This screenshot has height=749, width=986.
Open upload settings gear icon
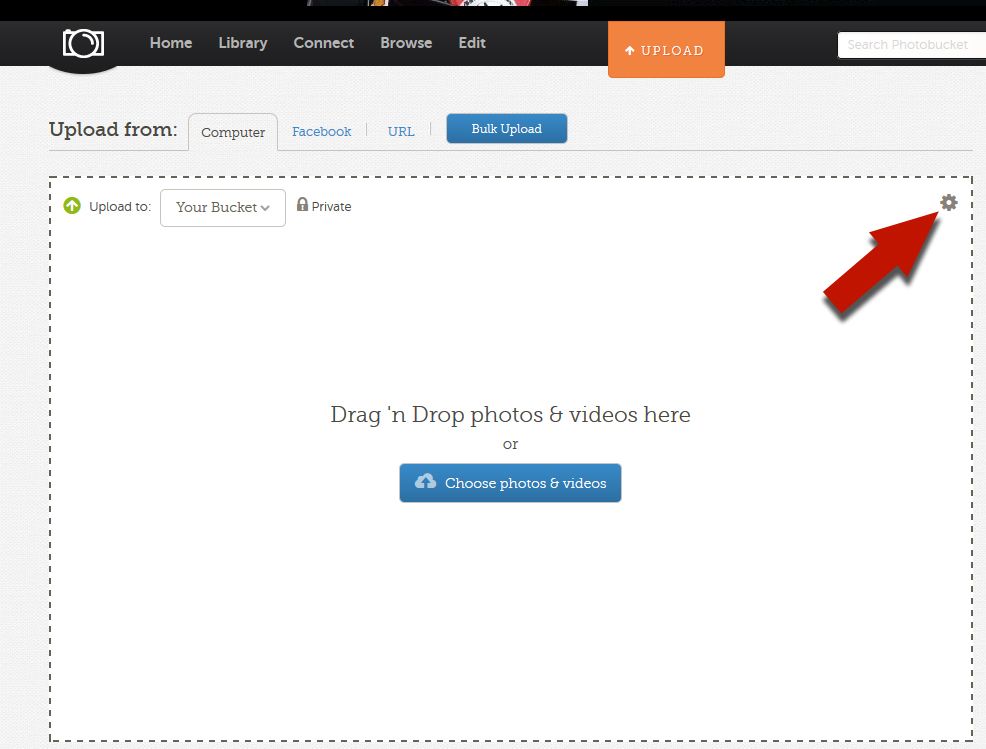point(948,203)
